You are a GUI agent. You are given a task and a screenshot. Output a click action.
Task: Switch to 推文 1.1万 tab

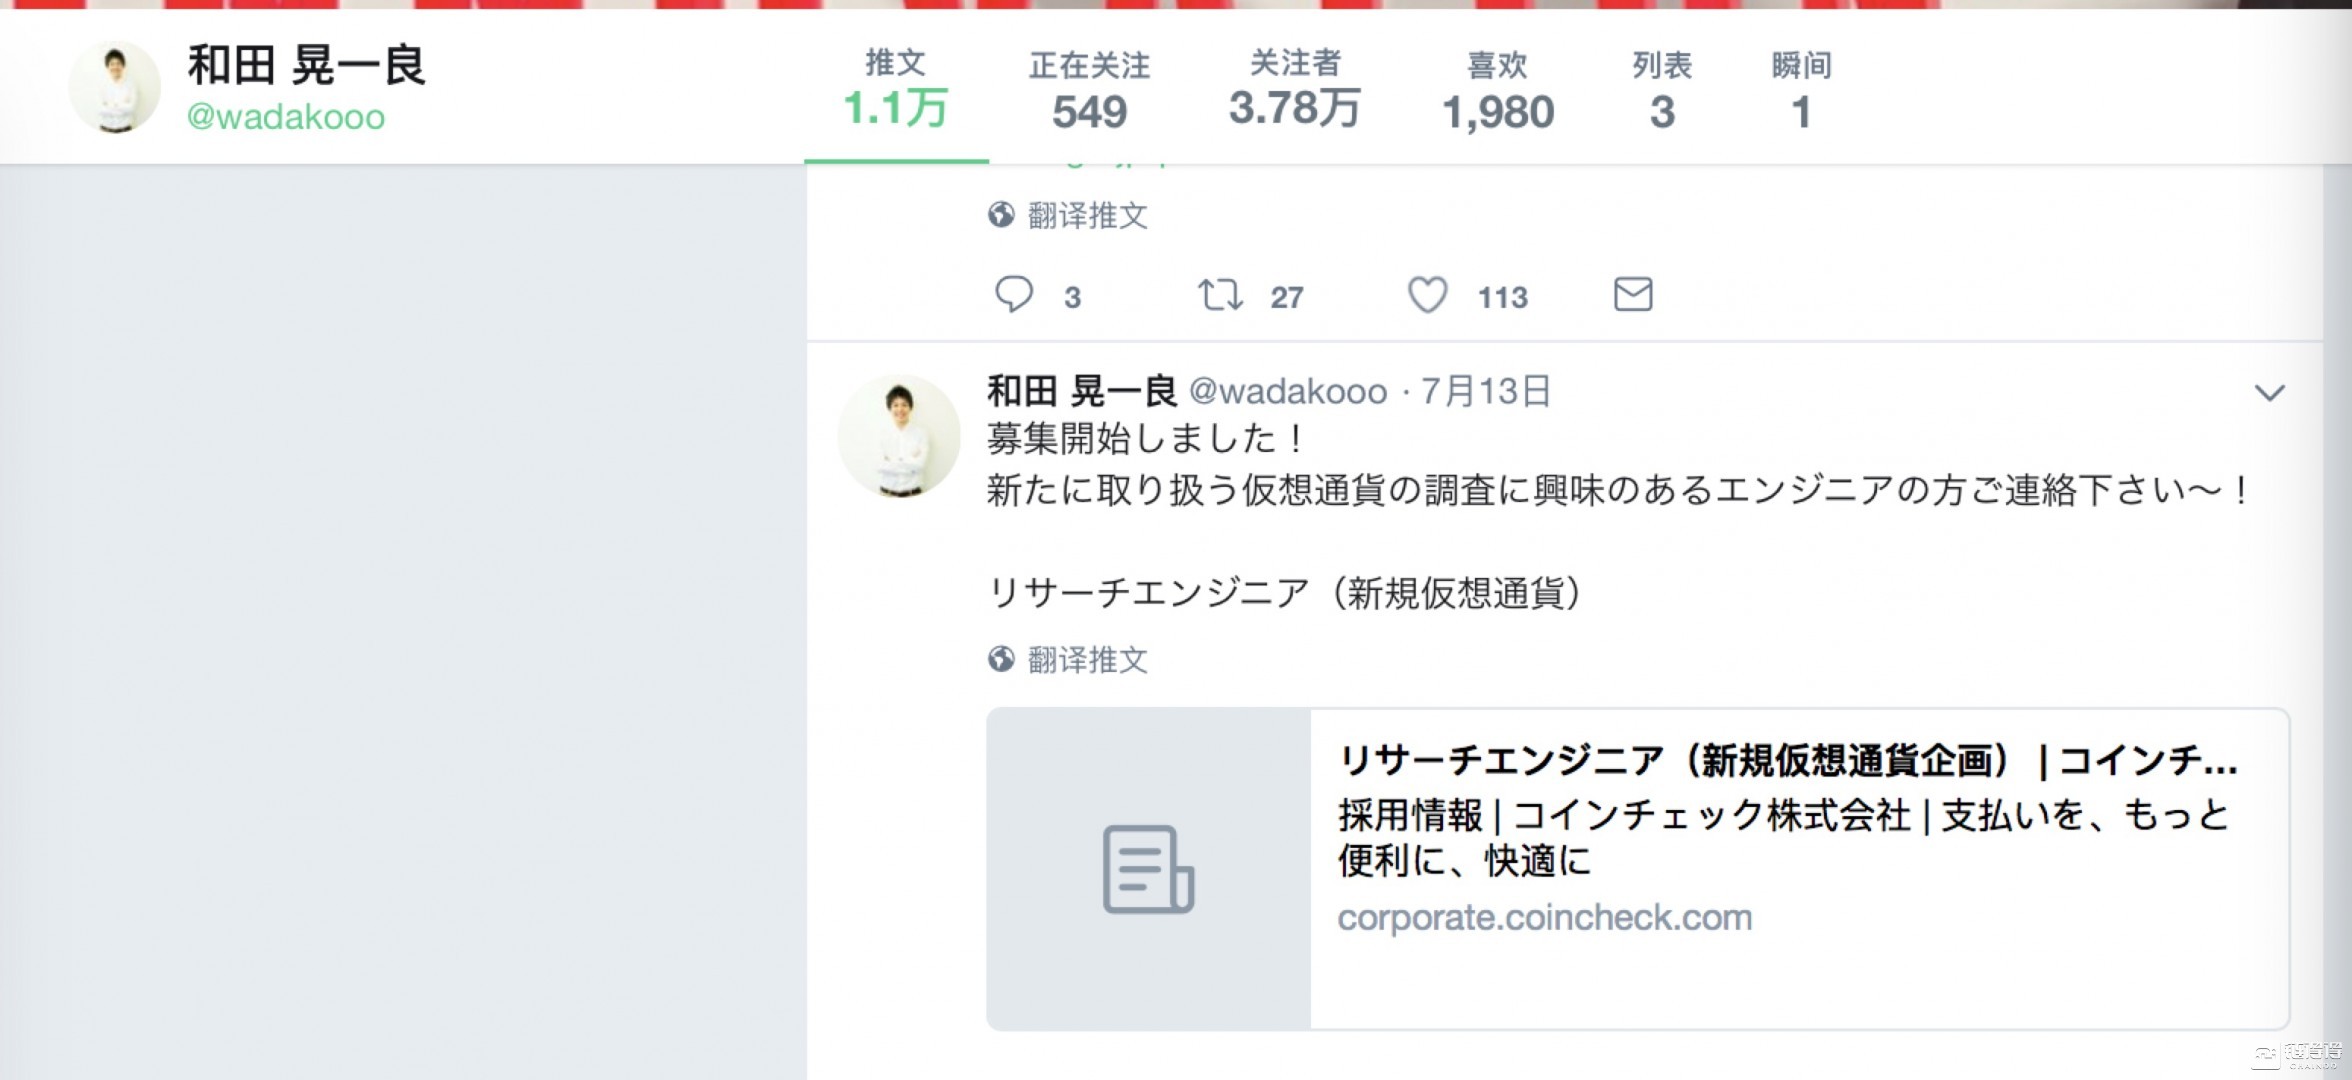[895, 90]
